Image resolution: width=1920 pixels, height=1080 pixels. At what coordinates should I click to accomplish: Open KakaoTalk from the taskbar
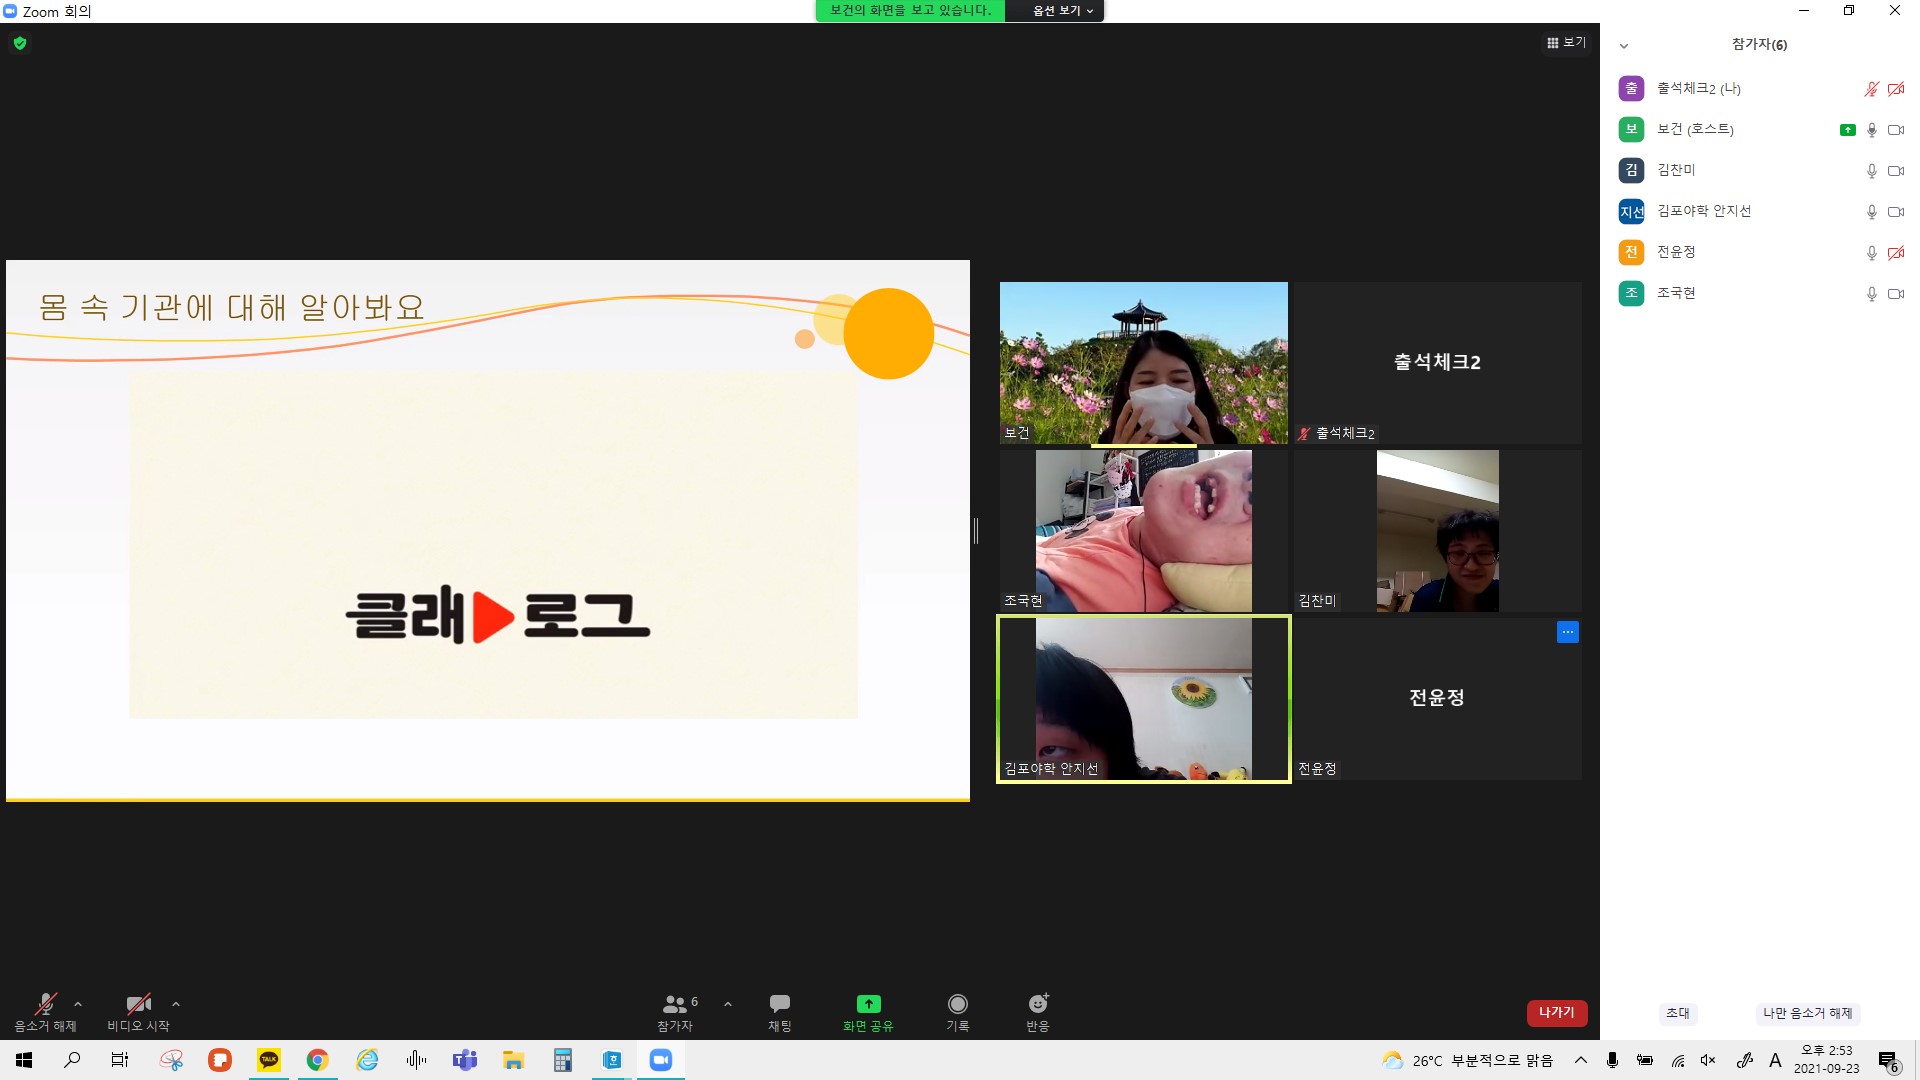tap(269, 1060)
